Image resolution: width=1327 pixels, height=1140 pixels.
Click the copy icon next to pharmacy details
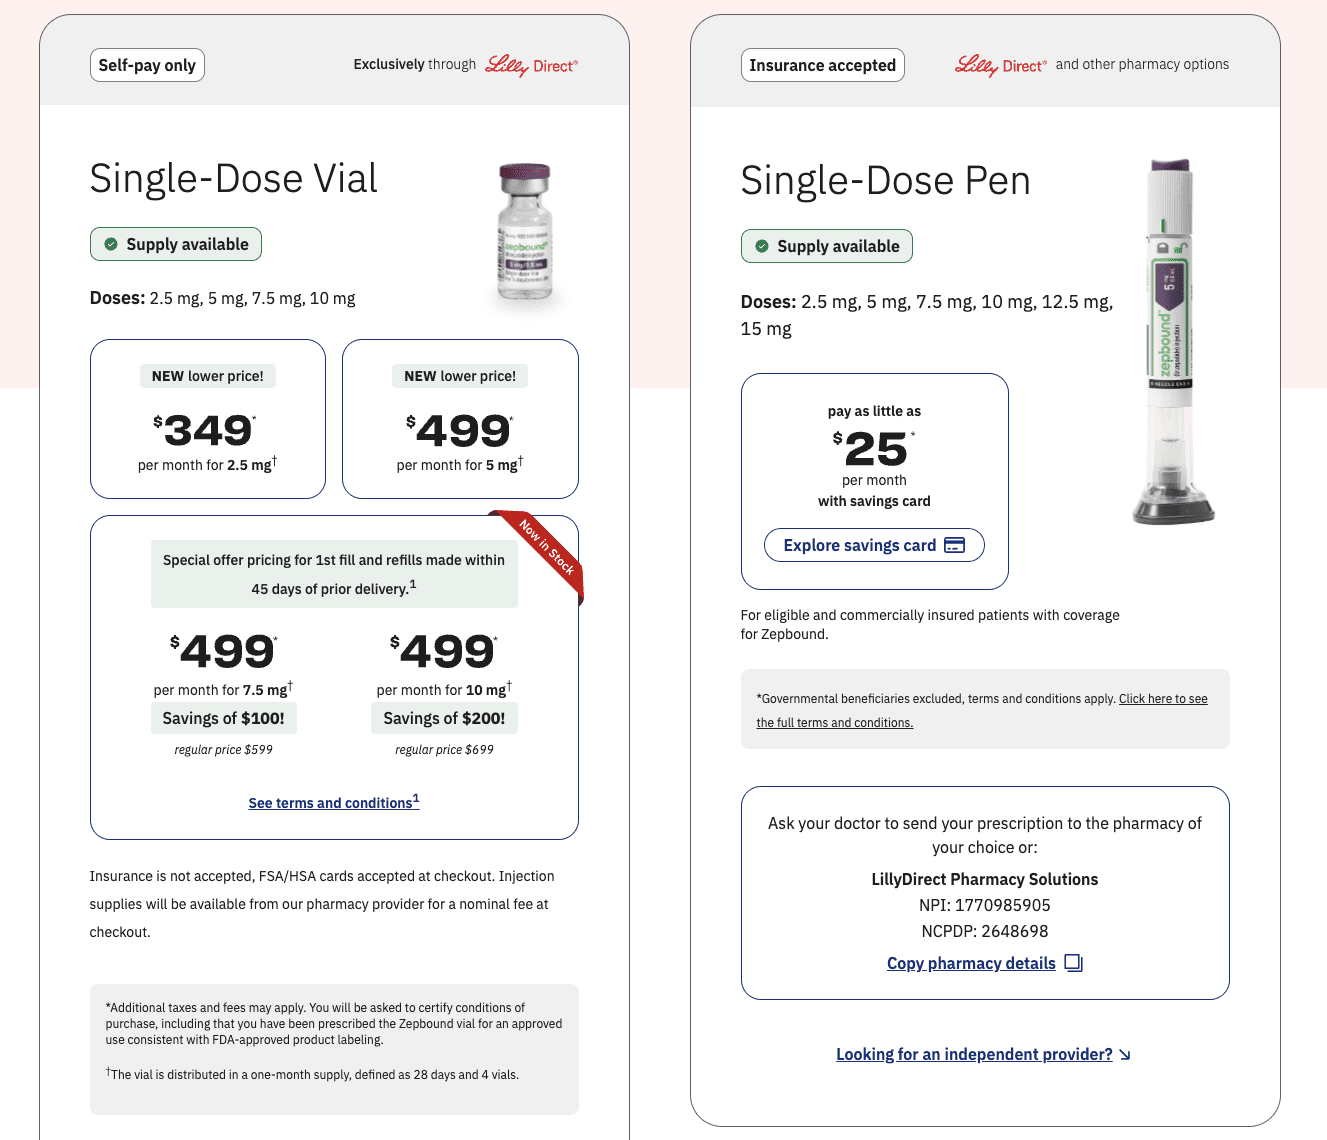click(1073, 962)
